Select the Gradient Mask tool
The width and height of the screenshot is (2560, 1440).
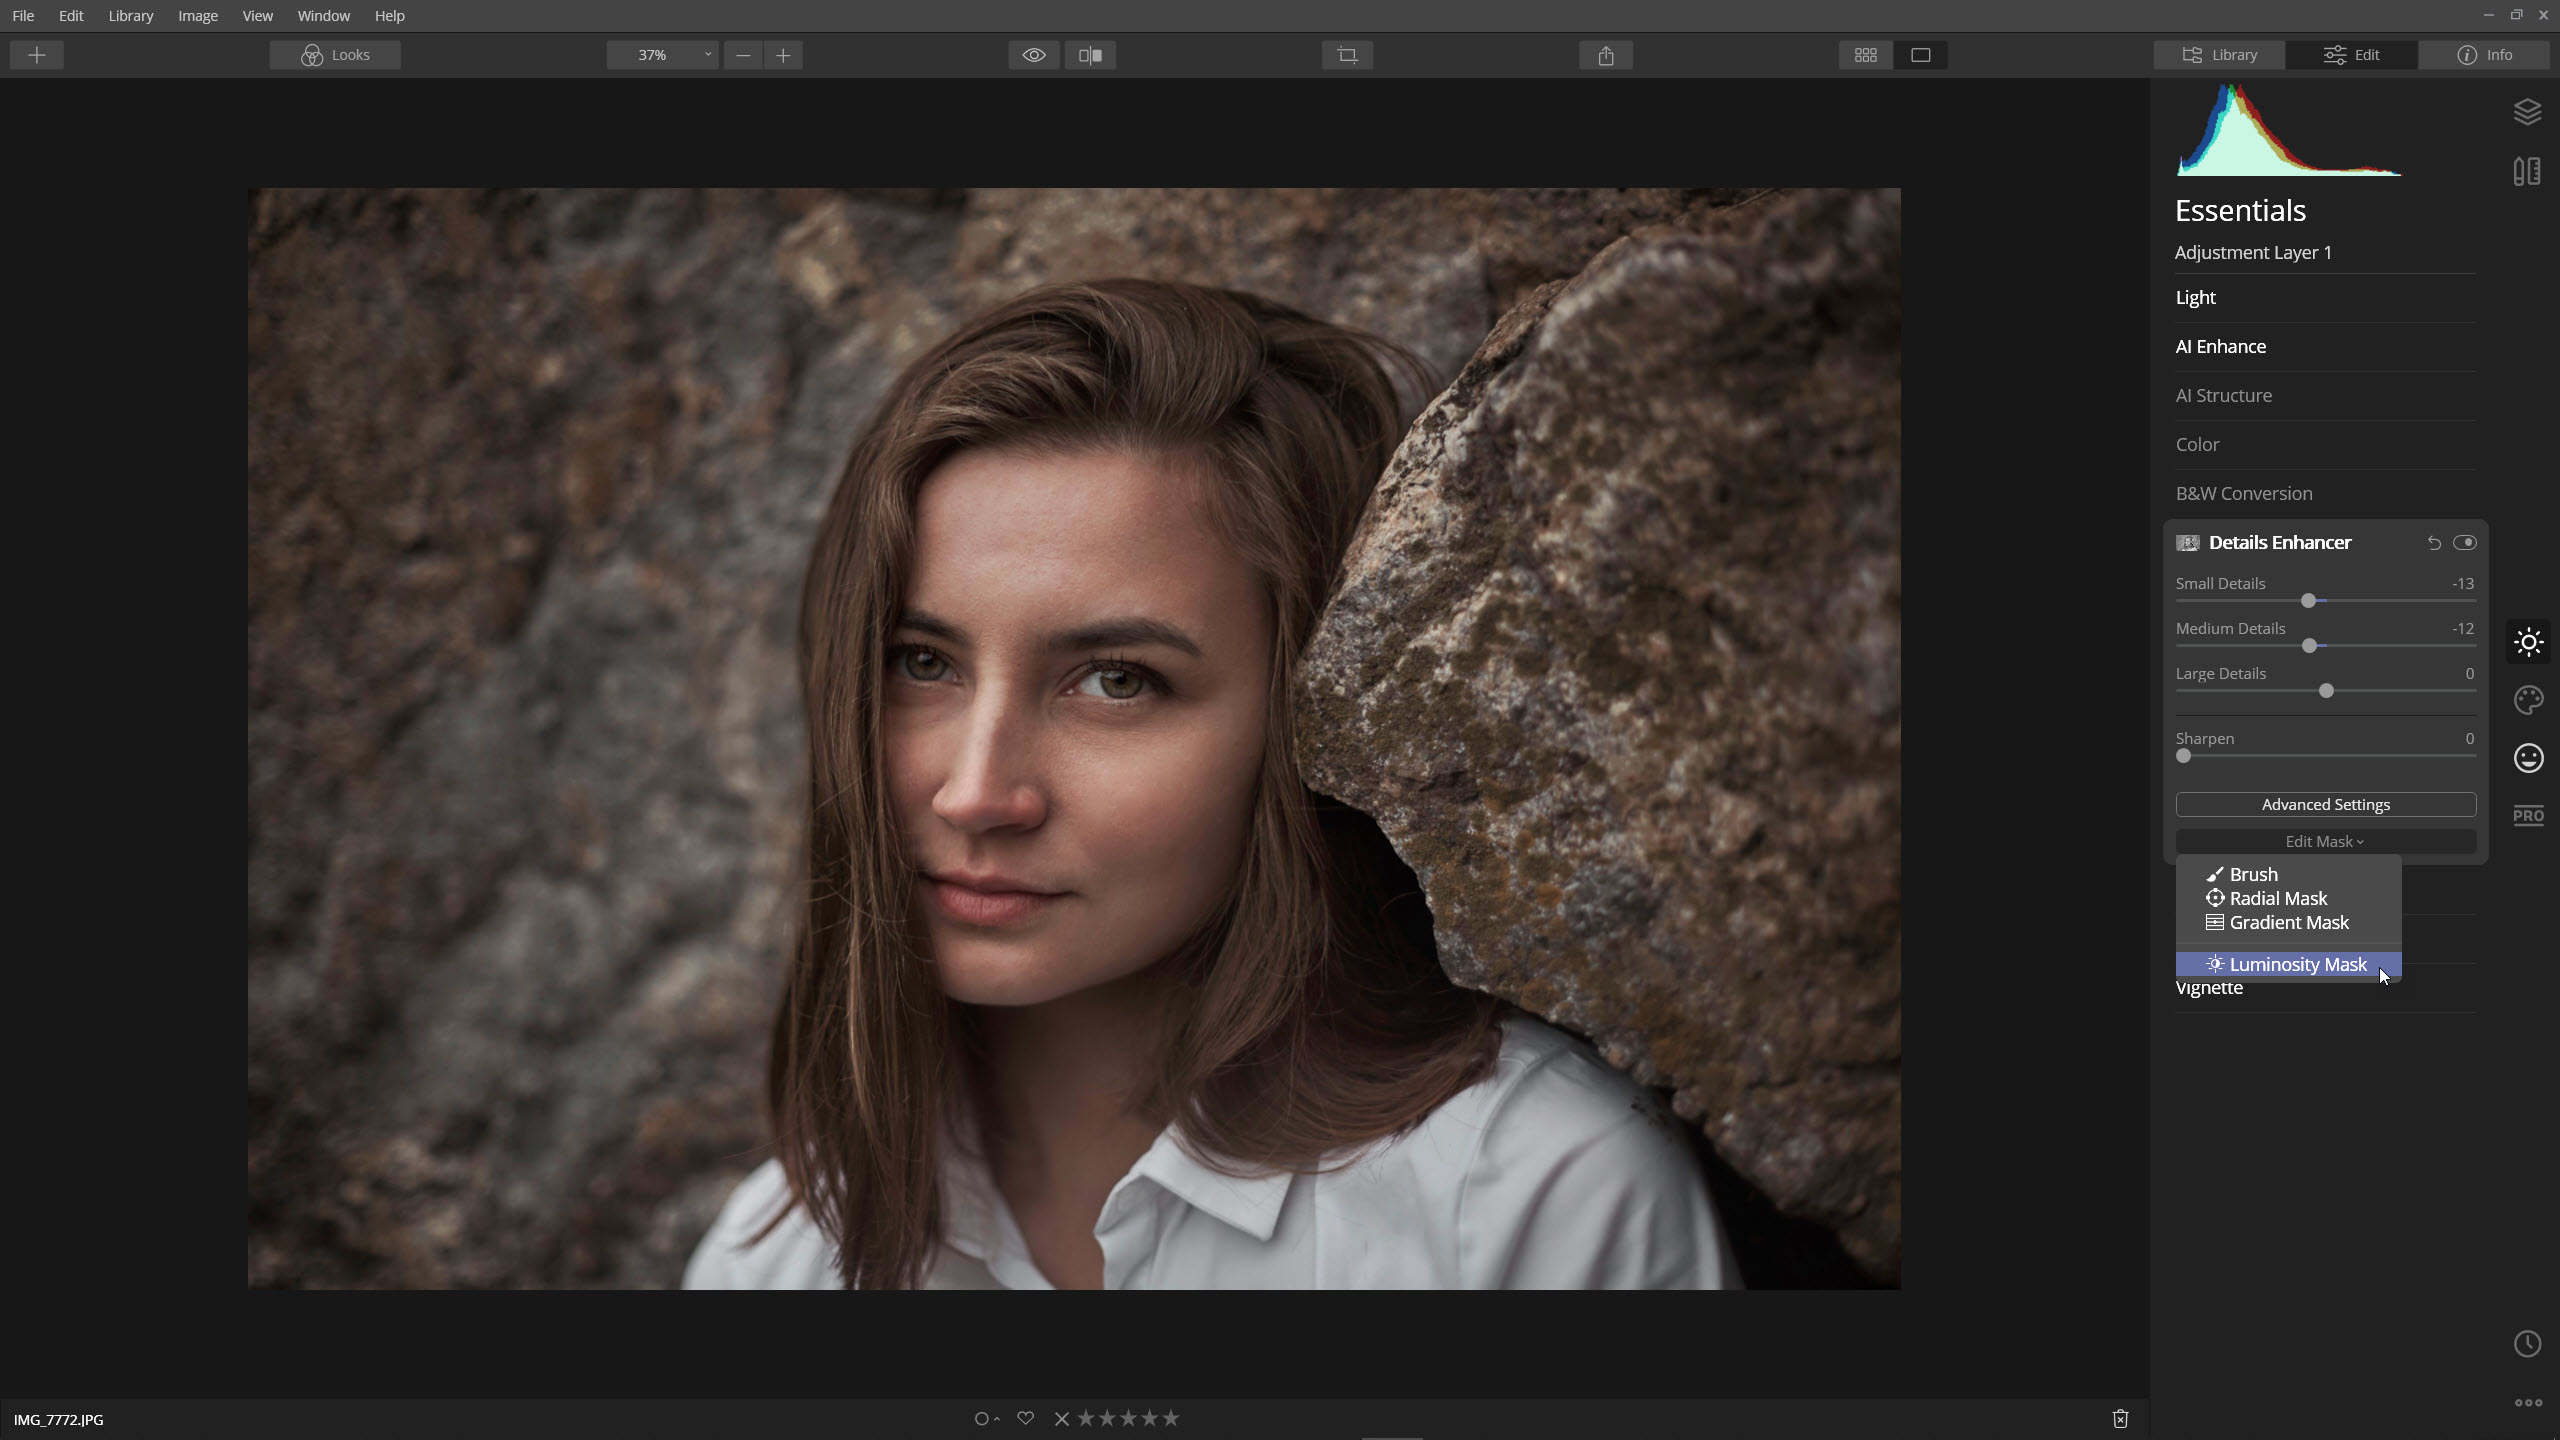point(2286,921)
